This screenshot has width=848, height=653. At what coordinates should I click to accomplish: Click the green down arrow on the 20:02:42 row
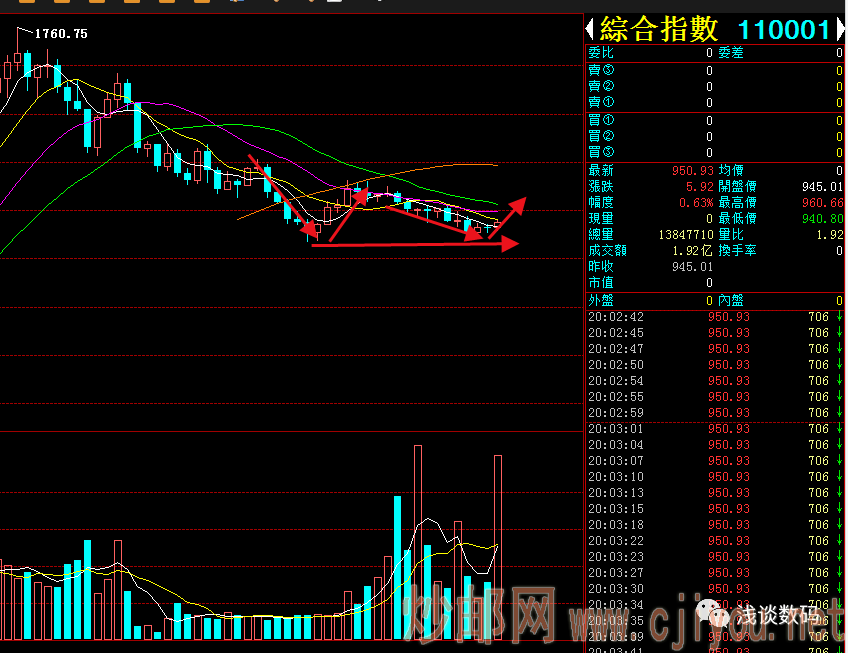tap(839, 317)
